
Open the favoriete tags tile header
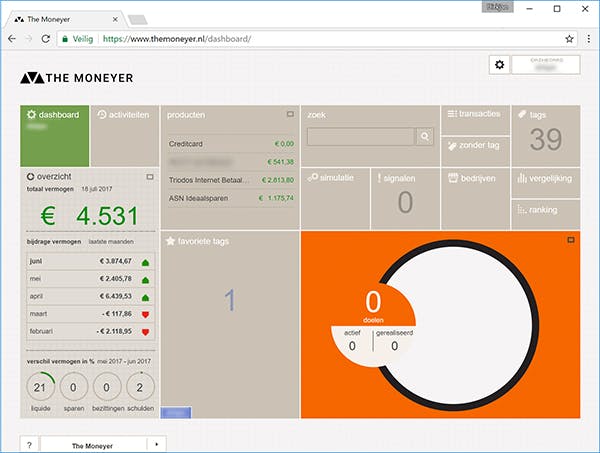pyautogui.click(x=198, y=241)
